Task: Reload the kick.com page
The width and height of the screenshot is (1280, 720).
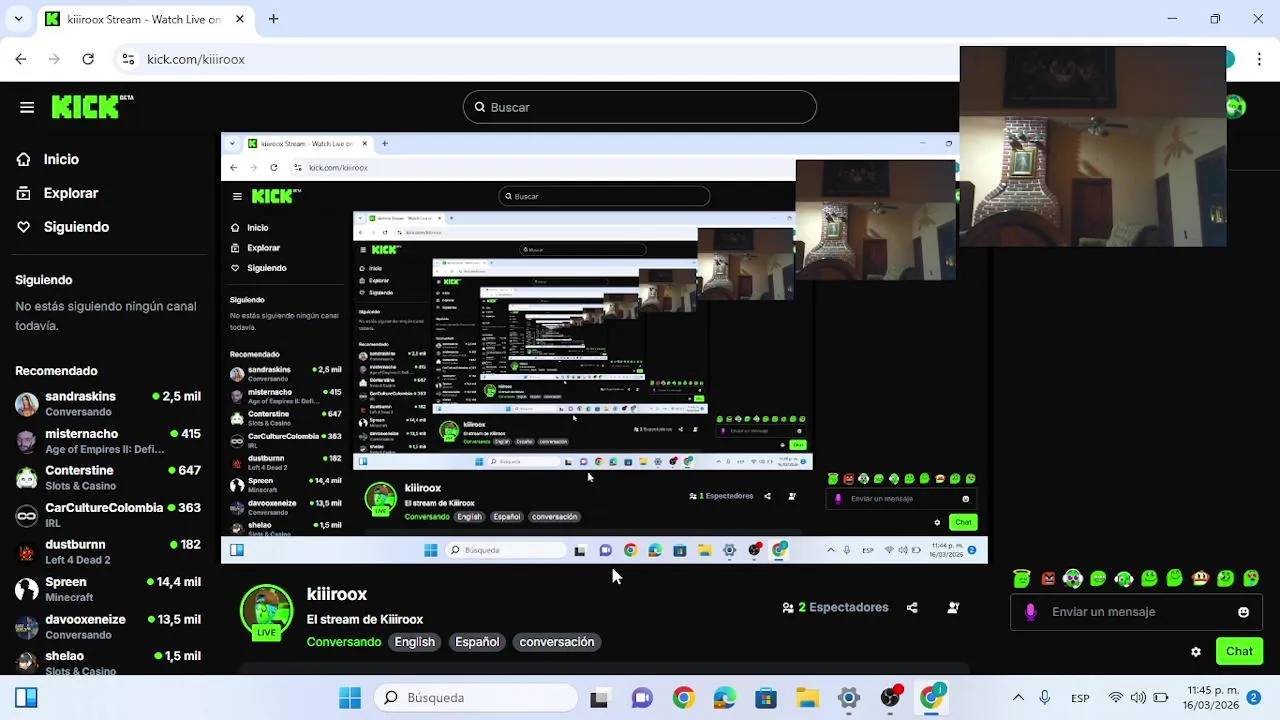Action: point(88,59)
